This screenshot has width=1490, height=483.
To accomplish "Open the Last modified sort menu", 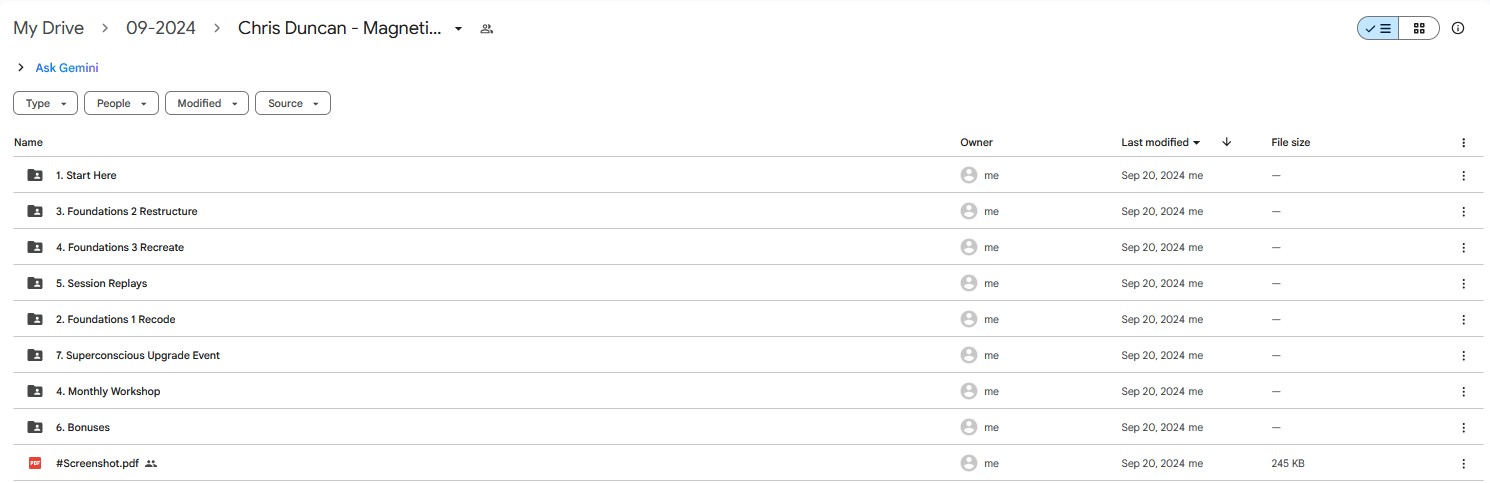I will pyautogui.click(x=1161, y=142).
